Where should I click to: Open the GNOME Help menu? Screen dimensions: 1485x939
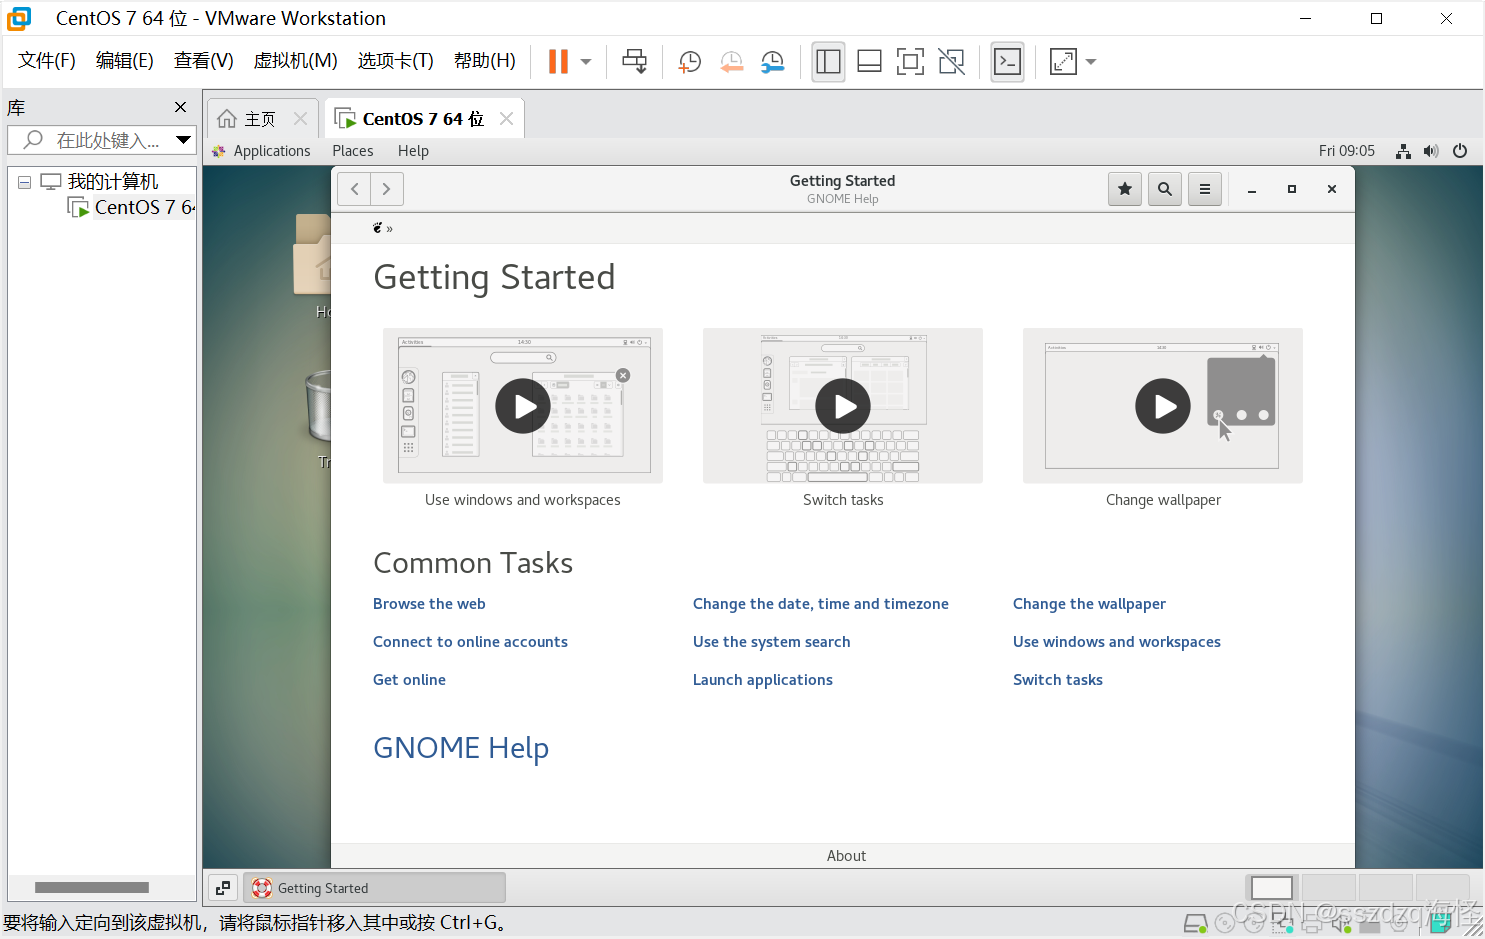413,151
